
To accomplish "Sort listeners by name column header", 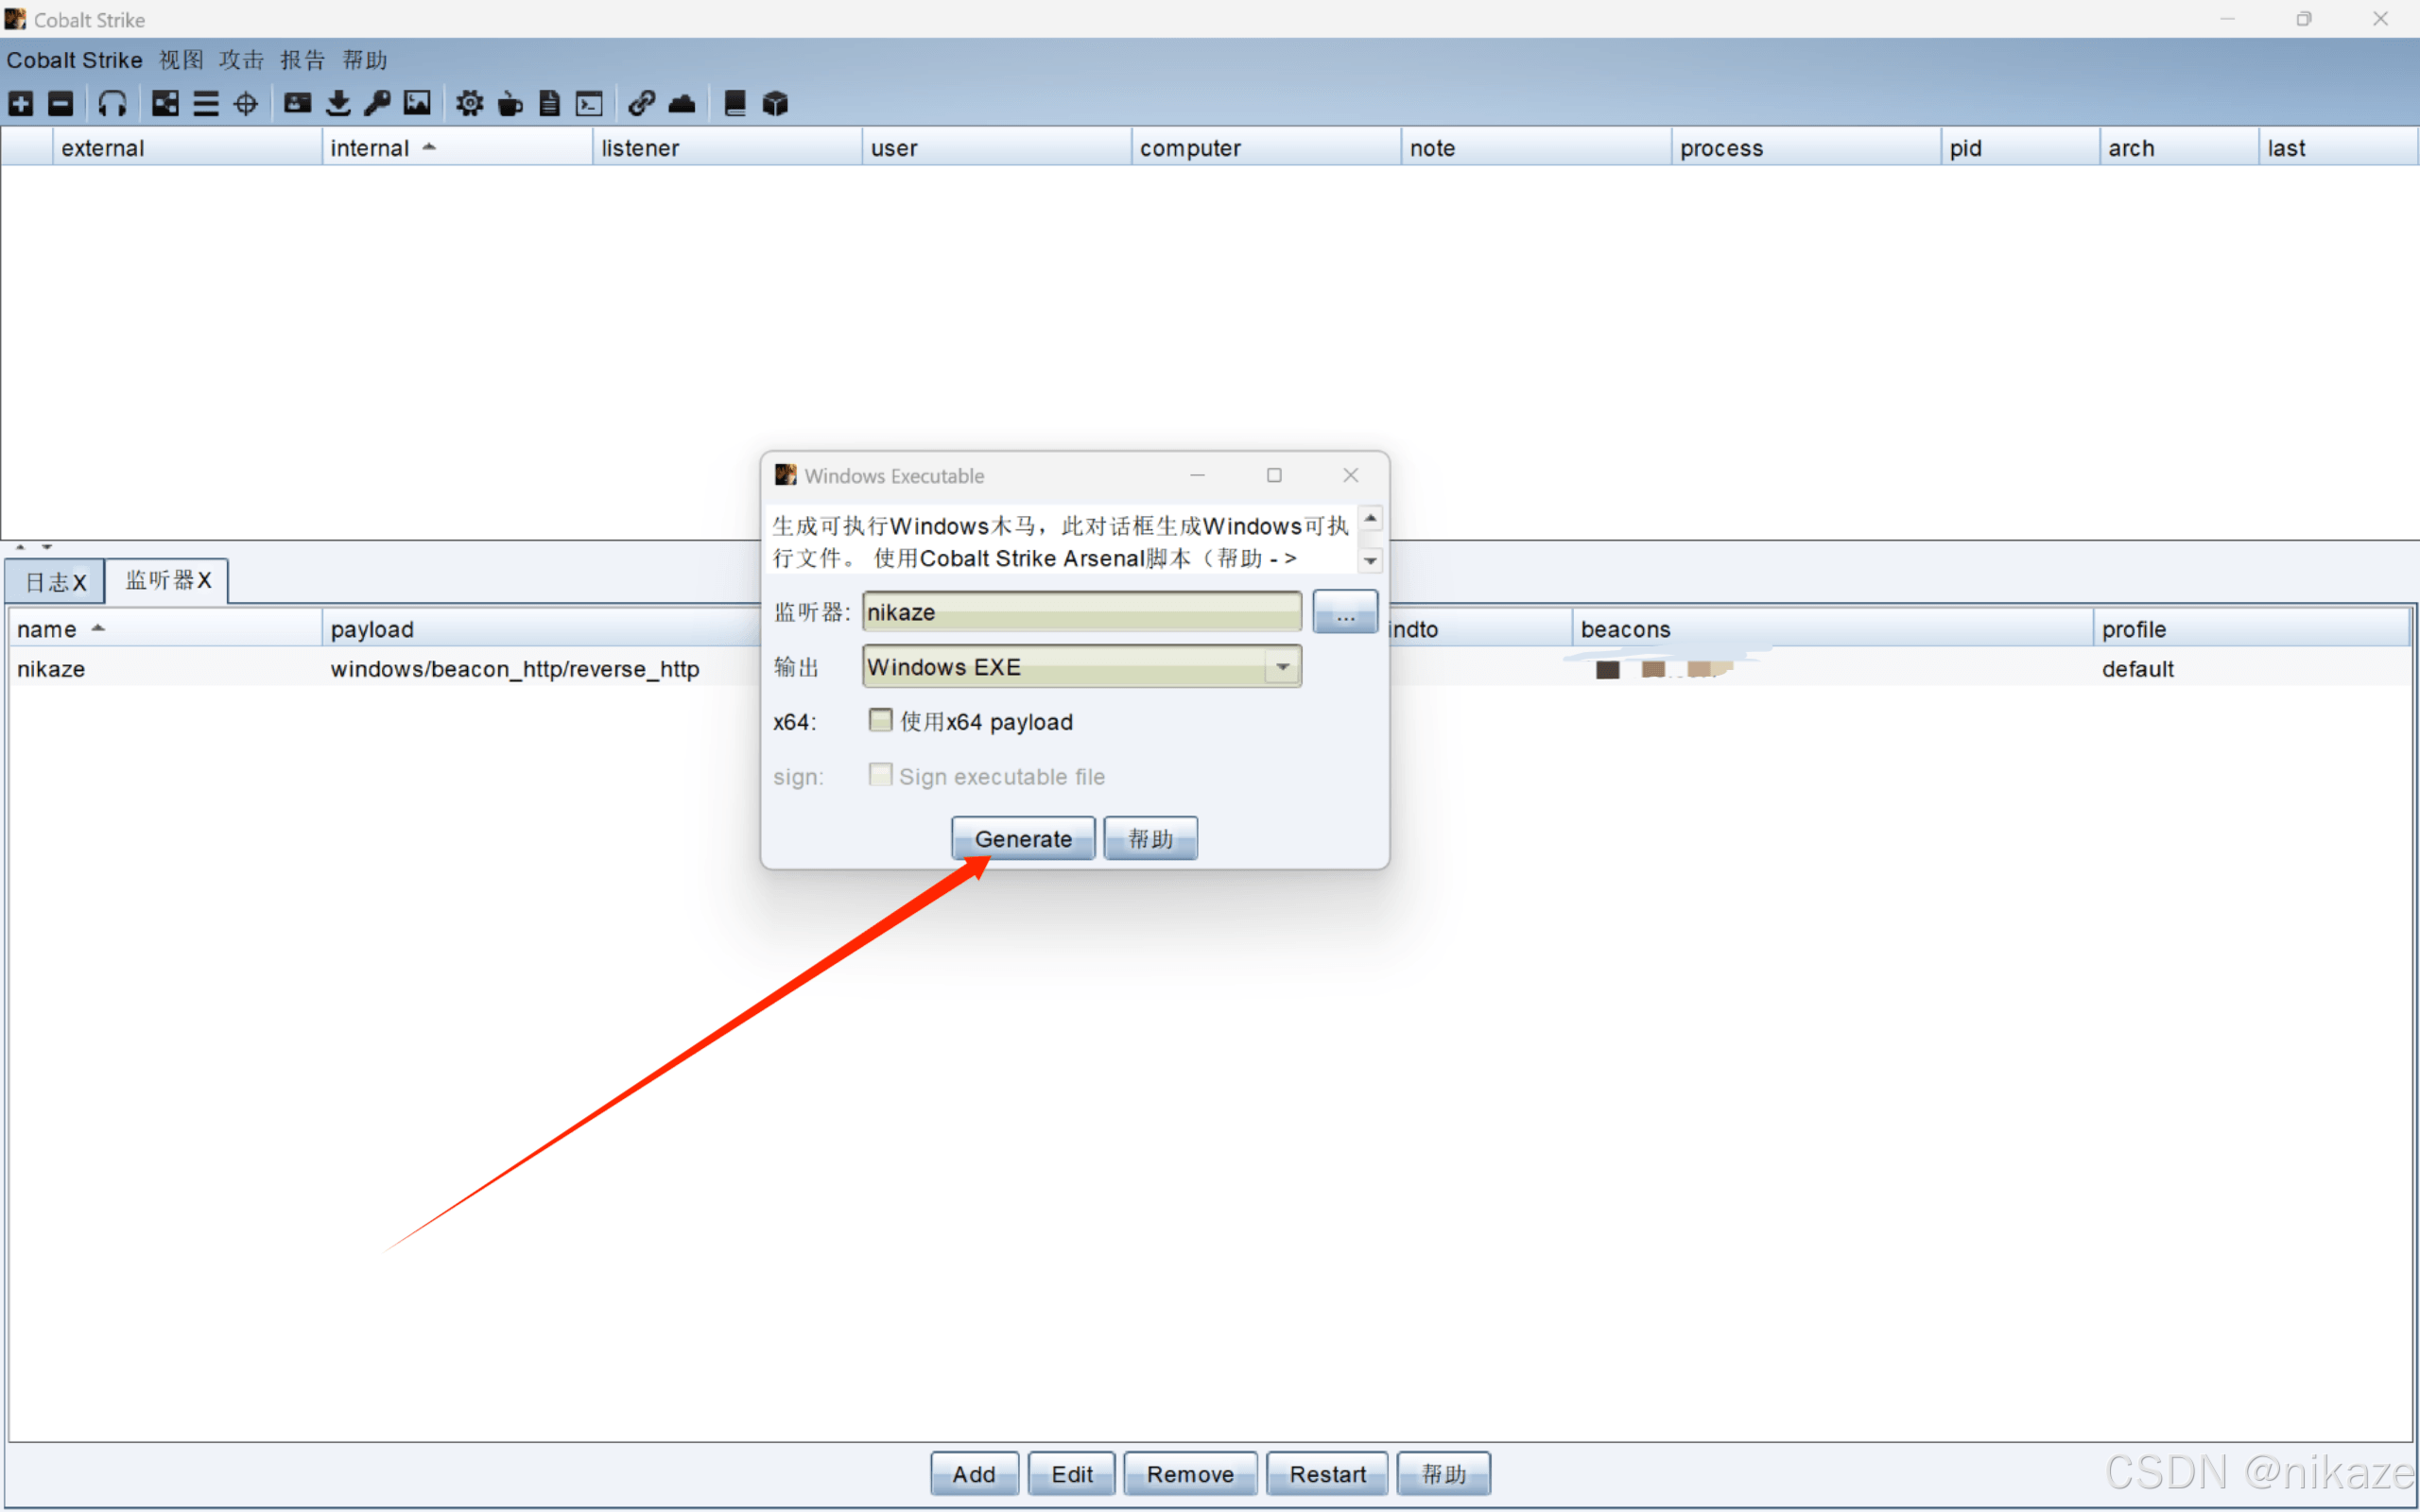I will [47, 629].
